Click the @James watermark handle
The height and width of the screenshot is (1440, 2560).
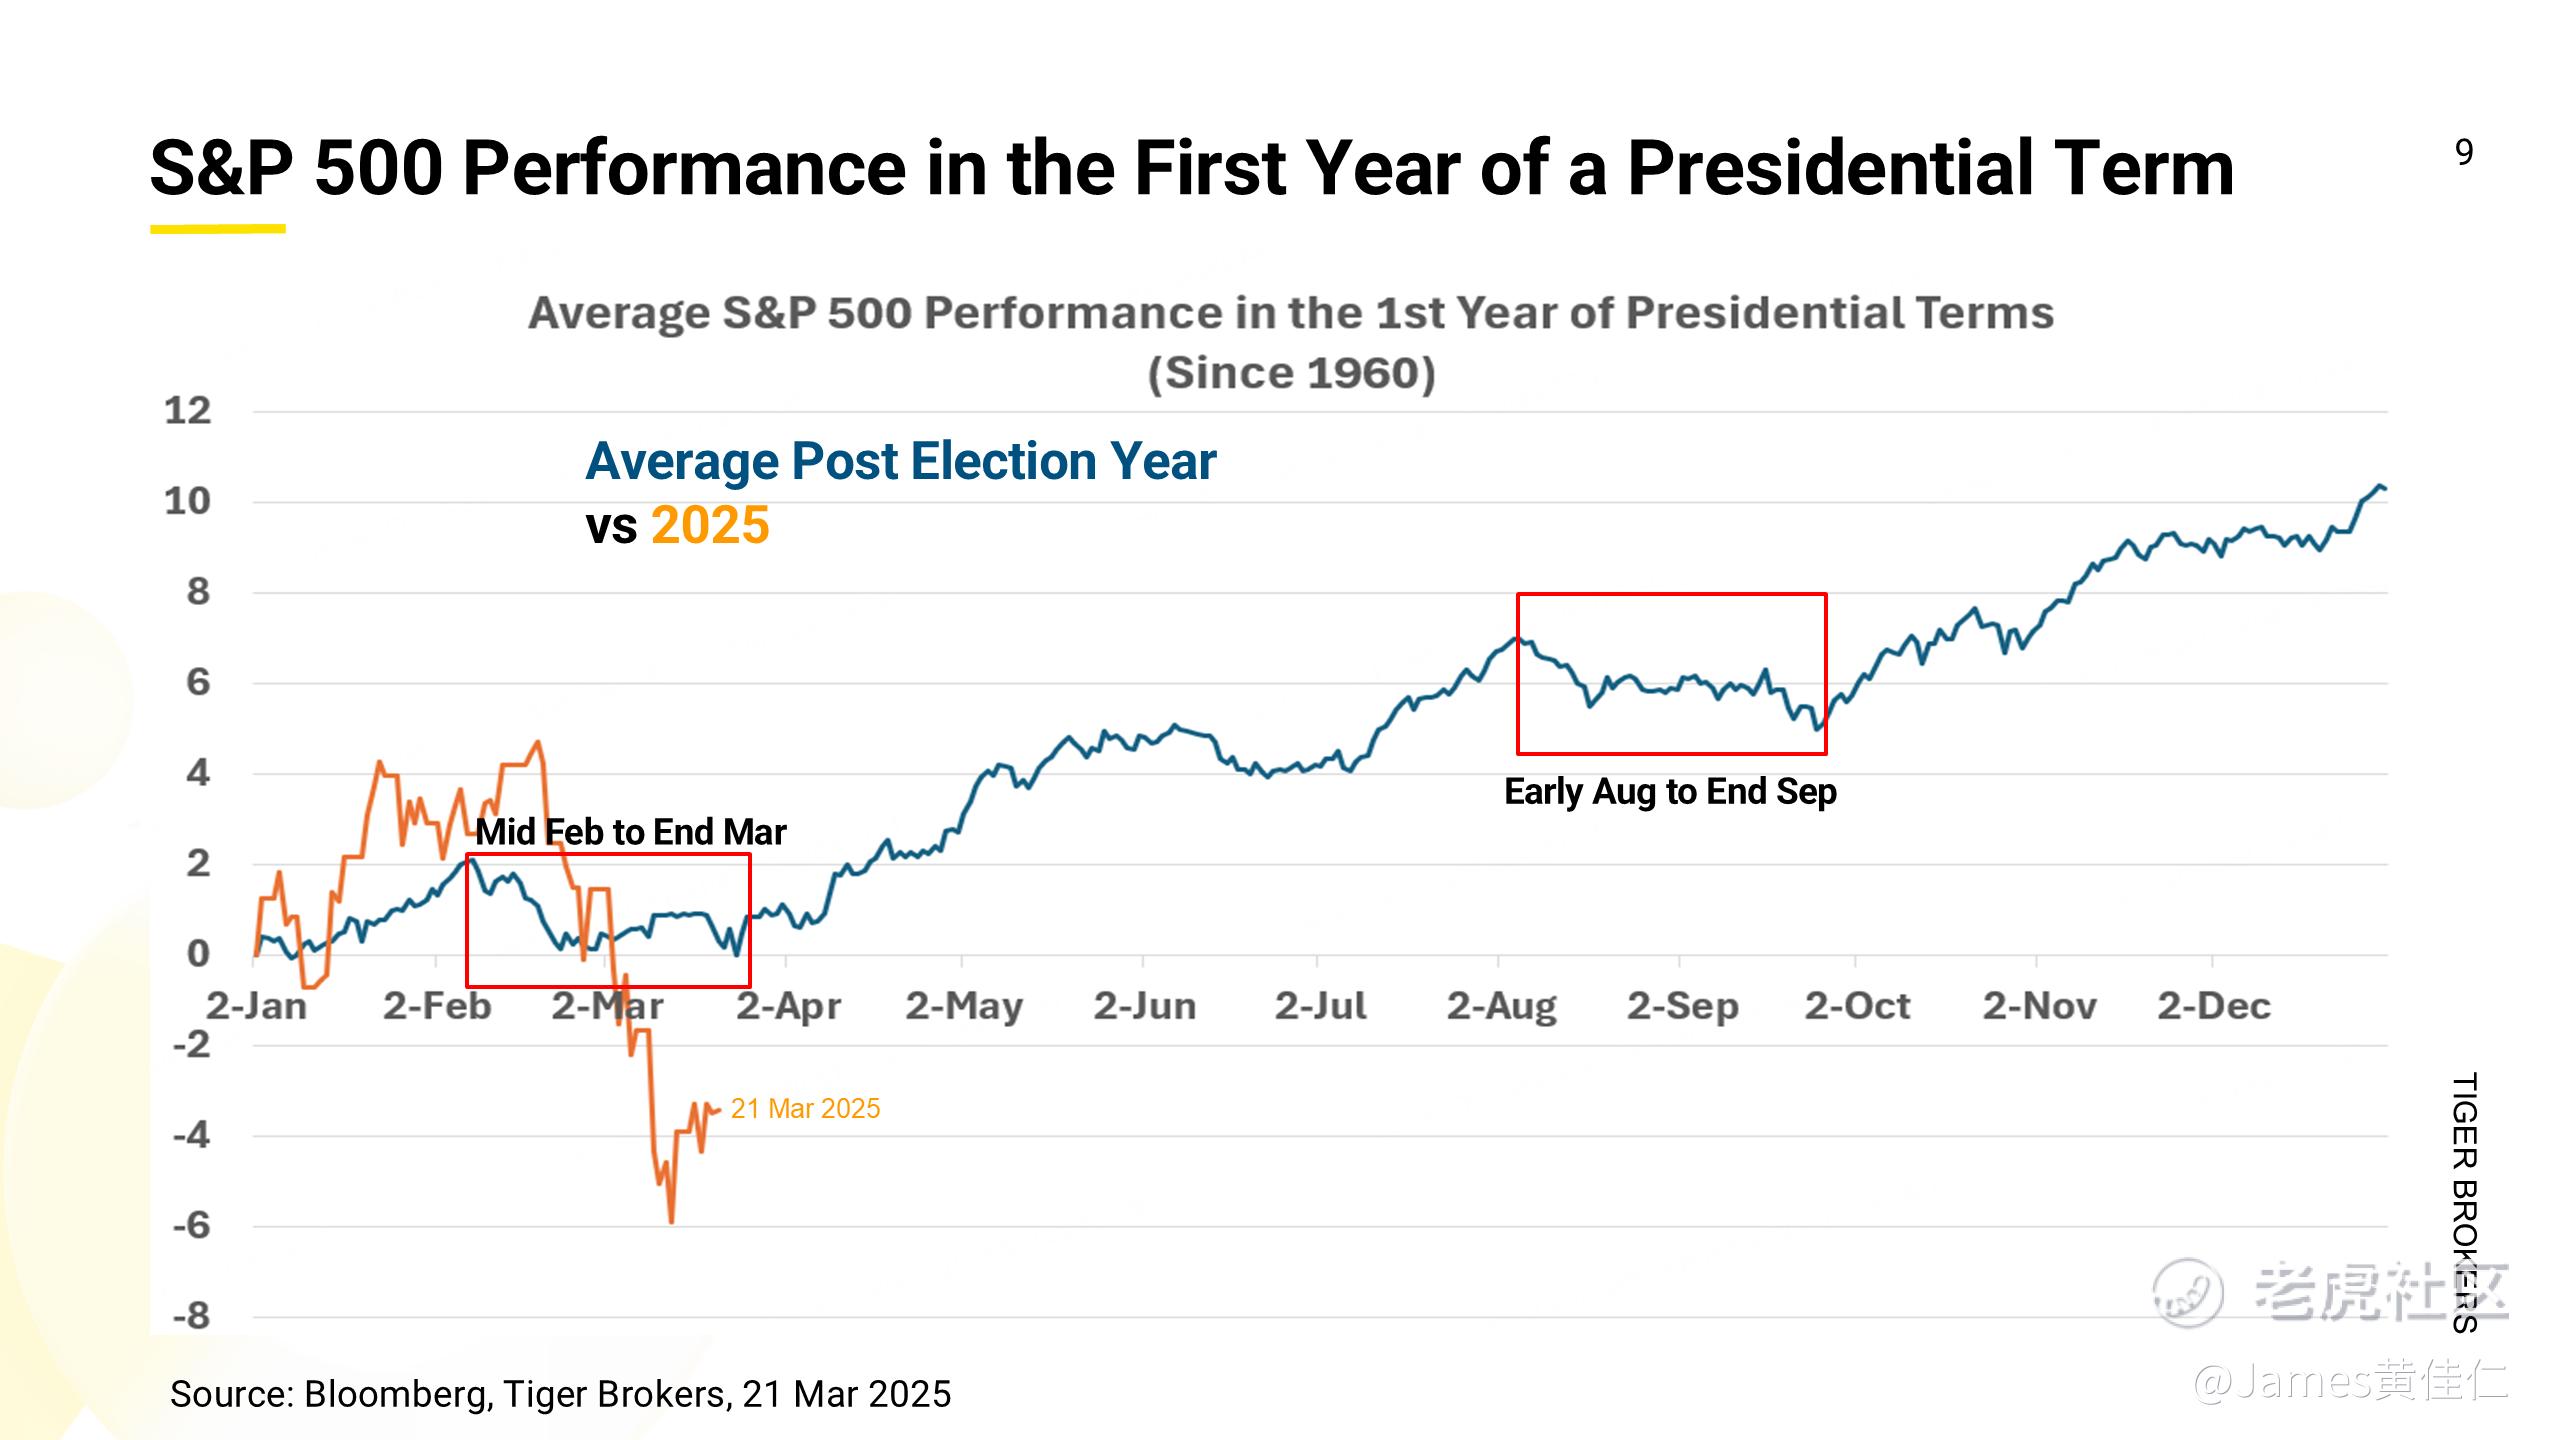tap(2351, 1382)
